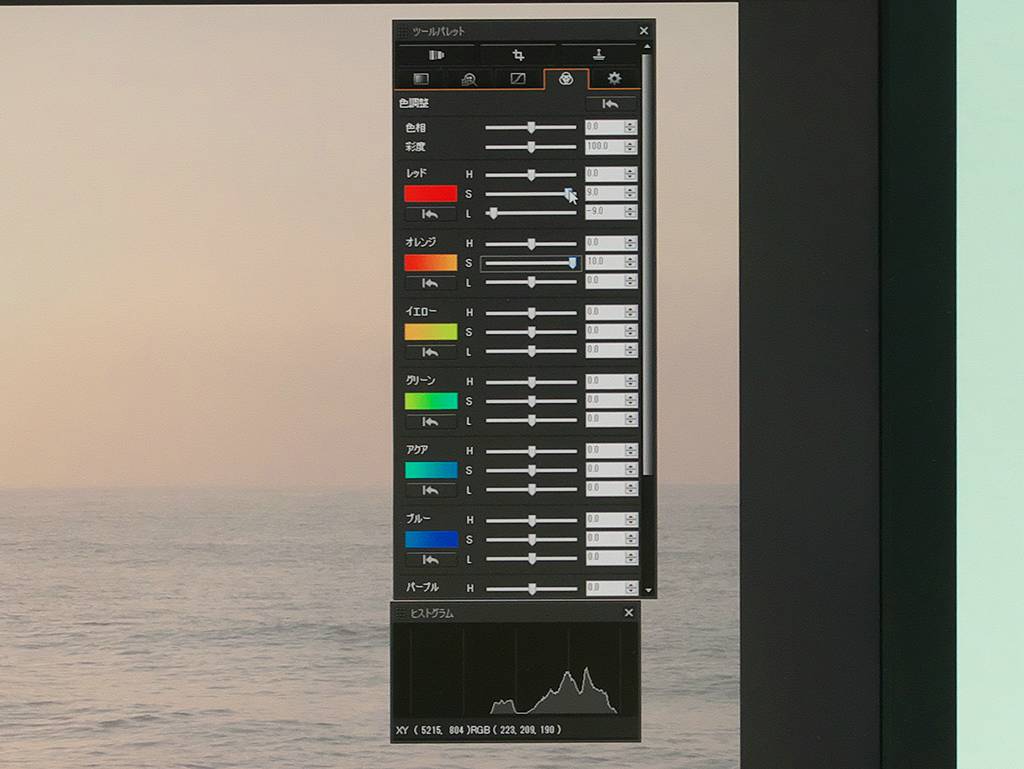Click the グリーン H slider handle
The image size is (1024, 769).
[x=532, y=382]
